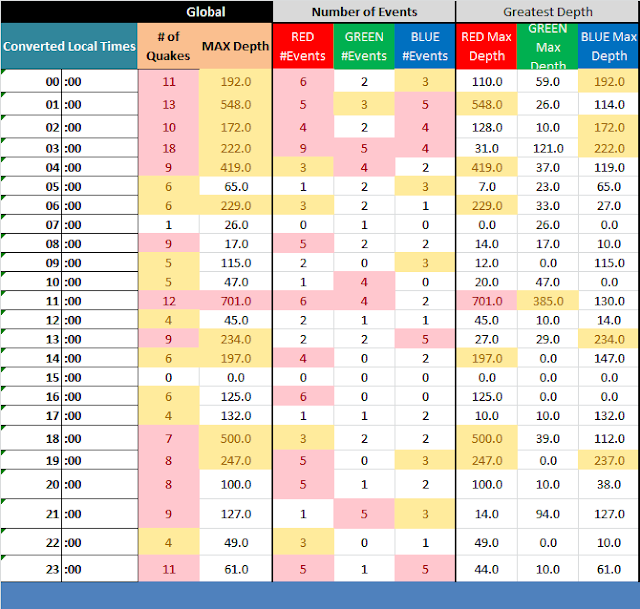The width and height of the screenshot is (640, 609).
Task: Select MAX Depth 115.0 in row 09:00
Action: click(x=236, y=263)
